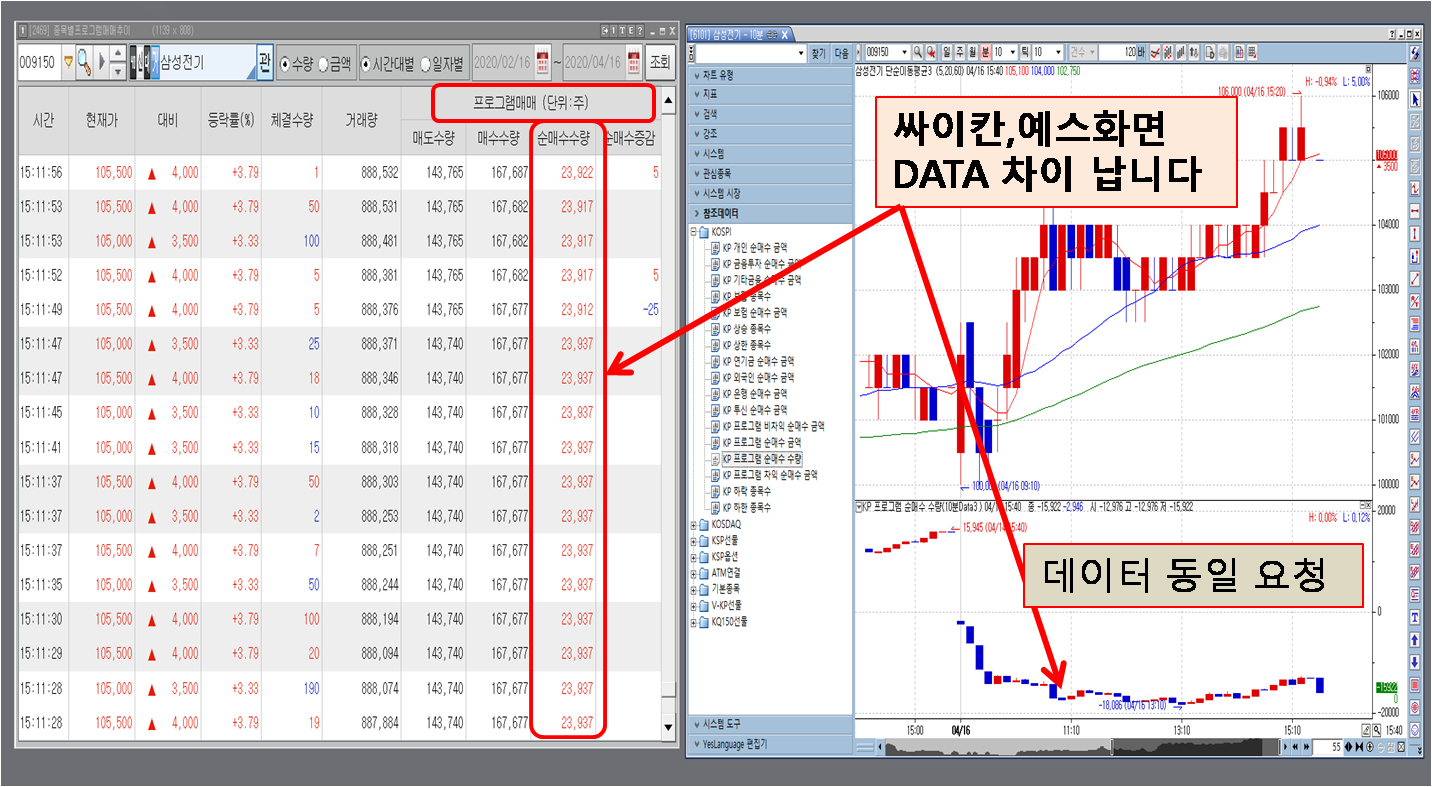1432x787 pixels.
Task: Select the text (T) drawing tool
Action: pos(1415,615)
